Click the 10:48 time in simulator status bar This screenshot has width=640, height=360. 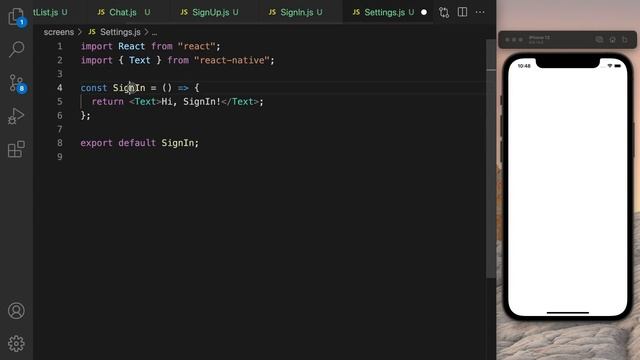(x=524, y=66)
